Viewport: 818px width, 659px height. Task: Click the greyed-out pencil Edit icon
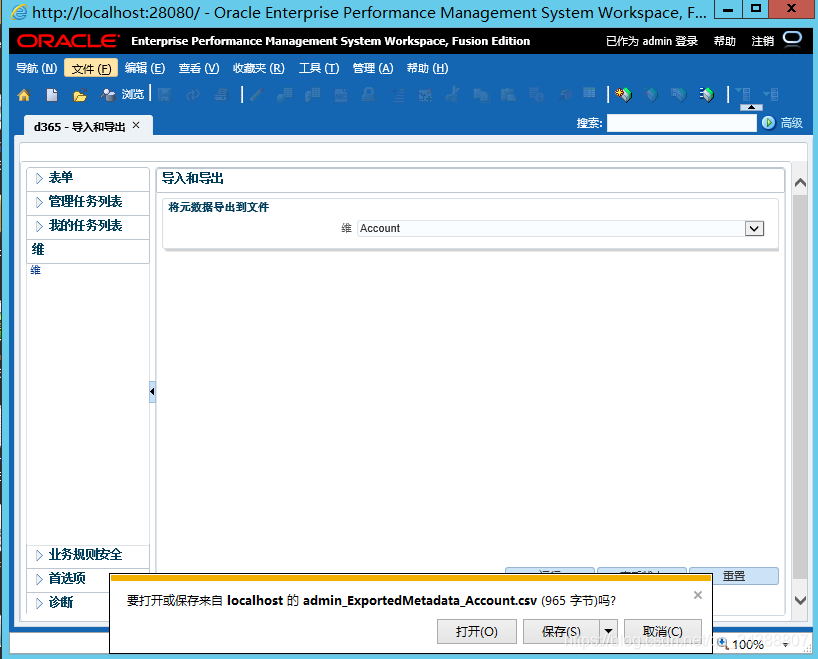[x=256, y=95]
